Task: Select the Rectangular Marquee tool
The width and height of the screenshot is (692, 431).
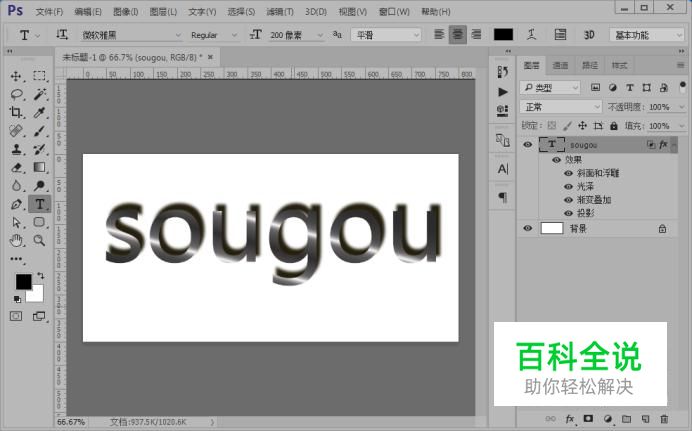Action: [x=39, y=76]
